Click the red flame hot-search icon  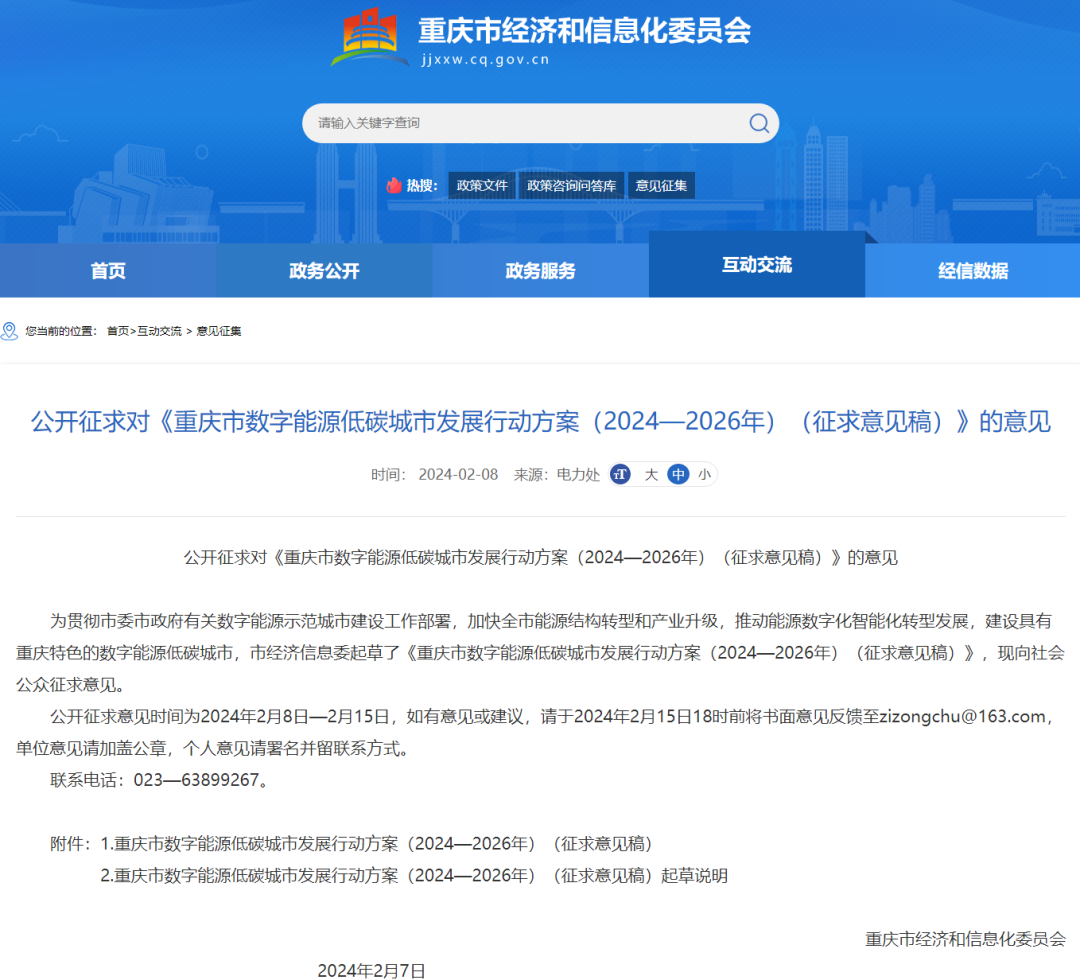394,185
